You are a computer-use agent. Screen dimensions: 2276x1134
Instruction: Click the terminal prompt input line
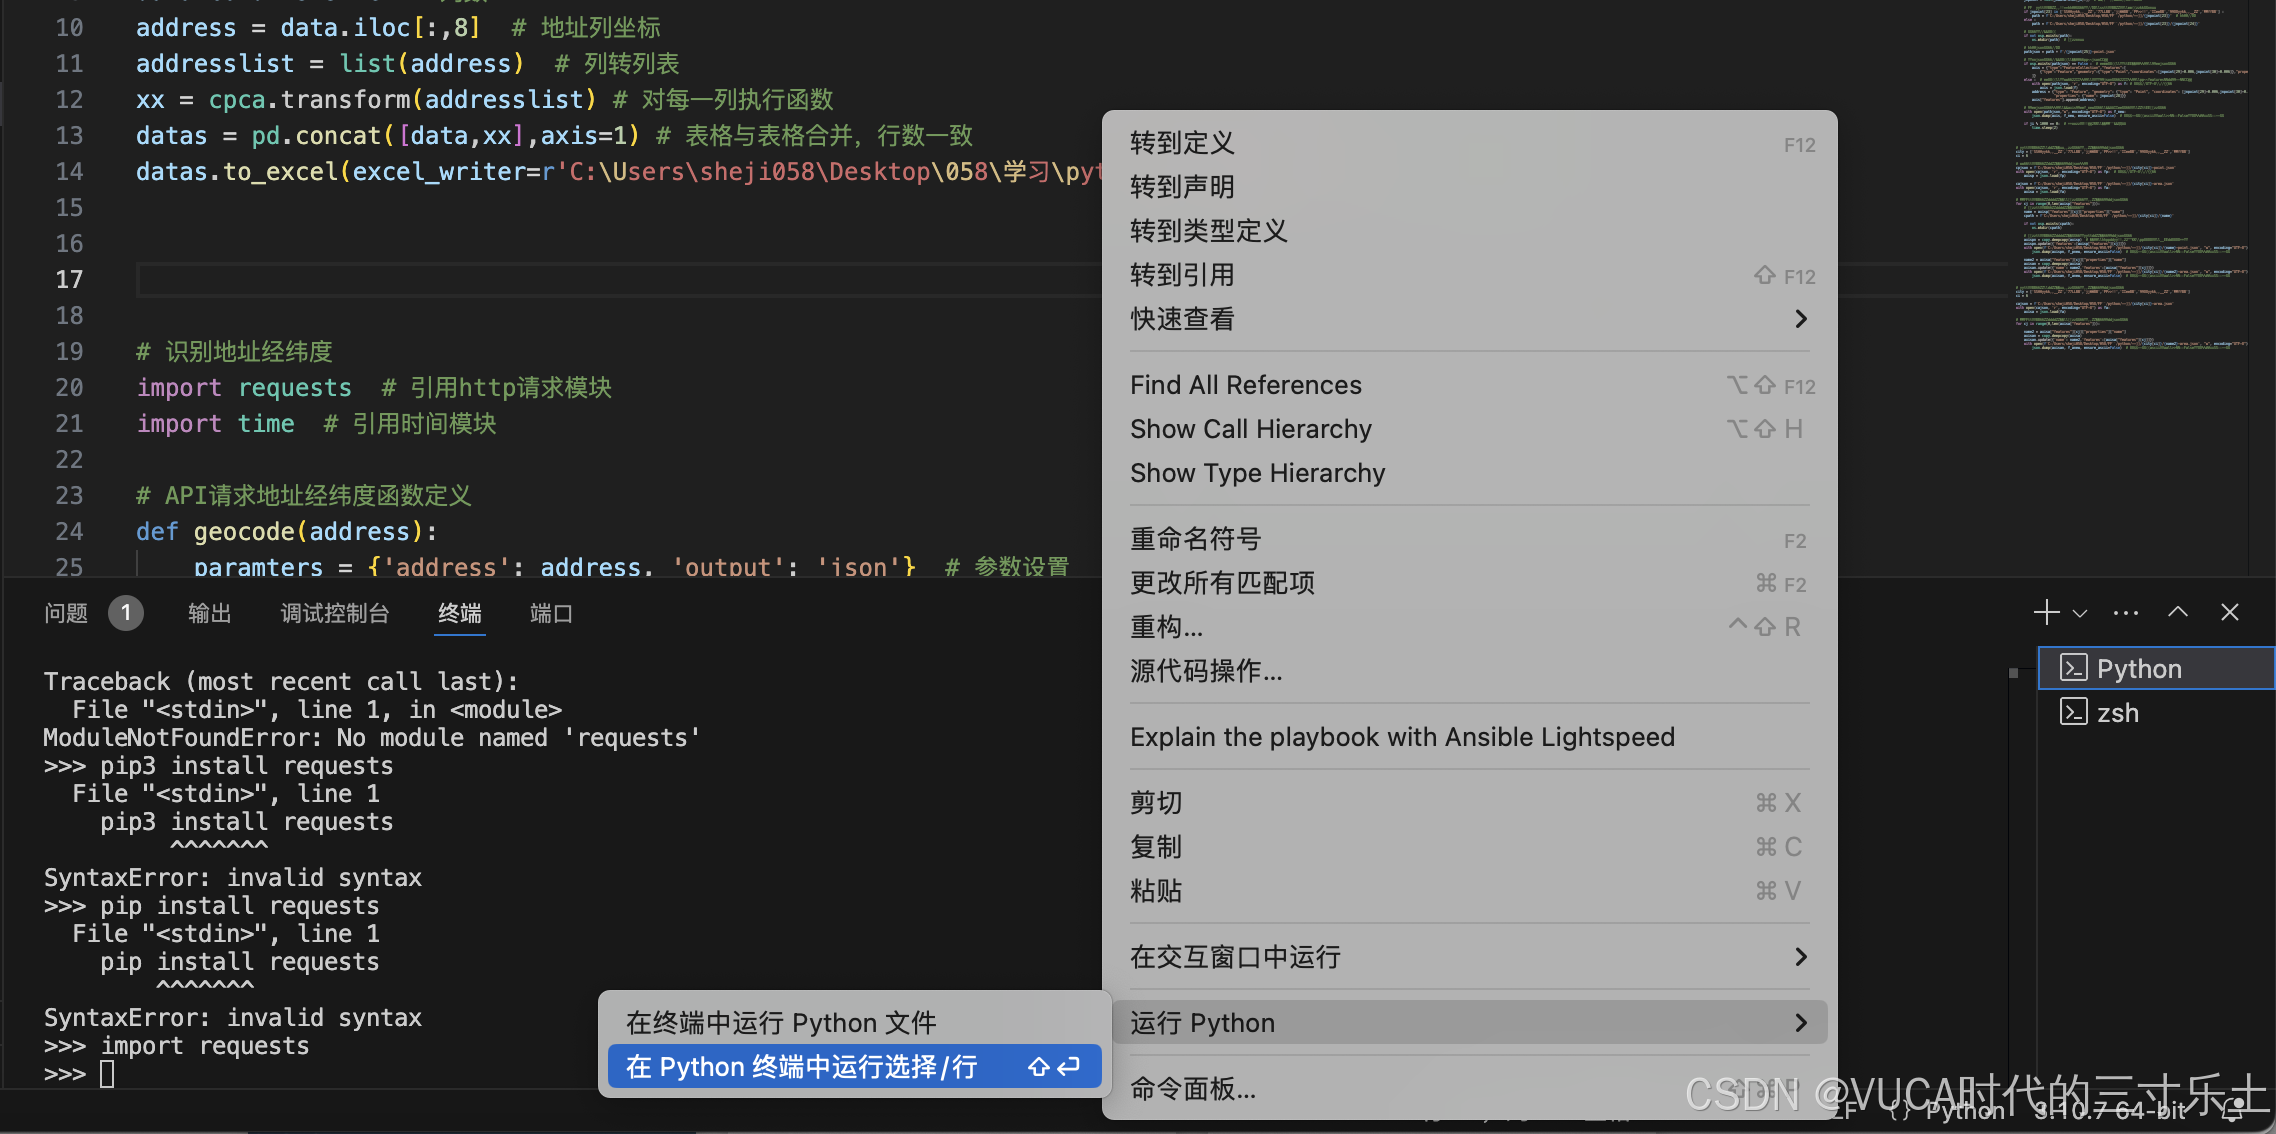coord(108,1075)
